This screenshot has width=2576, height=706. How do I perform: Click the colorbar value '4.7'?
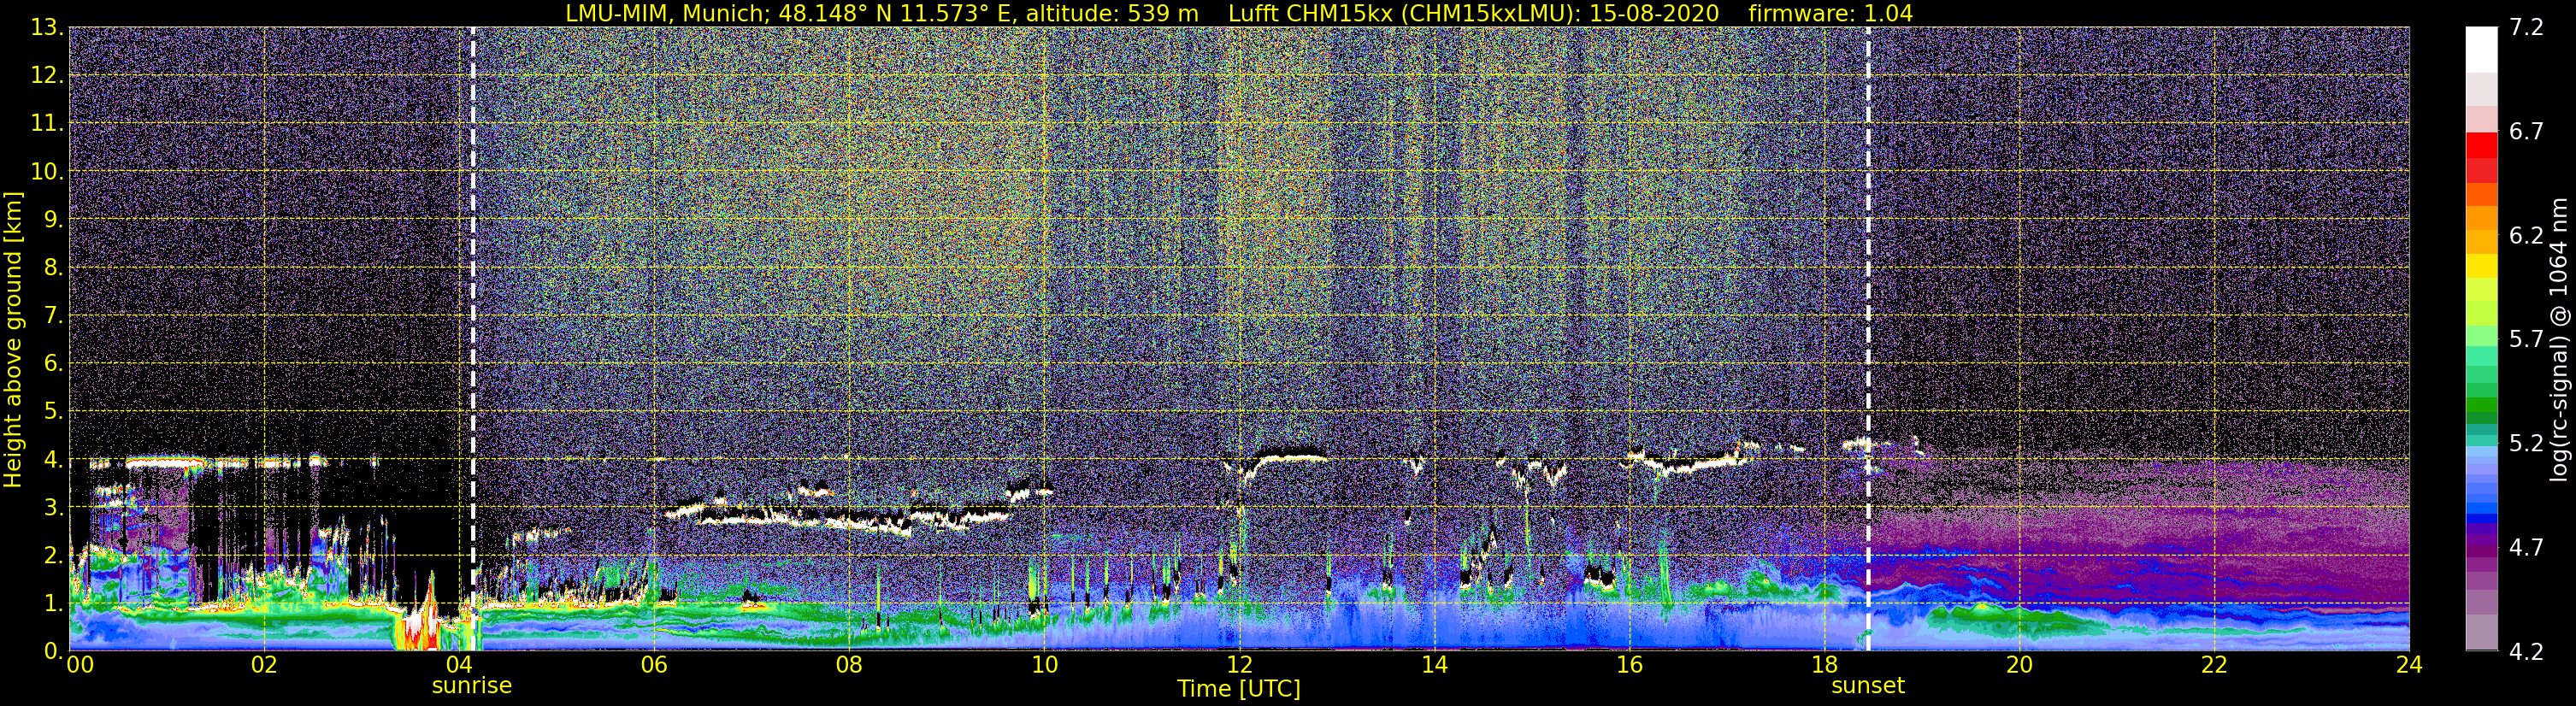[2527, 548]
